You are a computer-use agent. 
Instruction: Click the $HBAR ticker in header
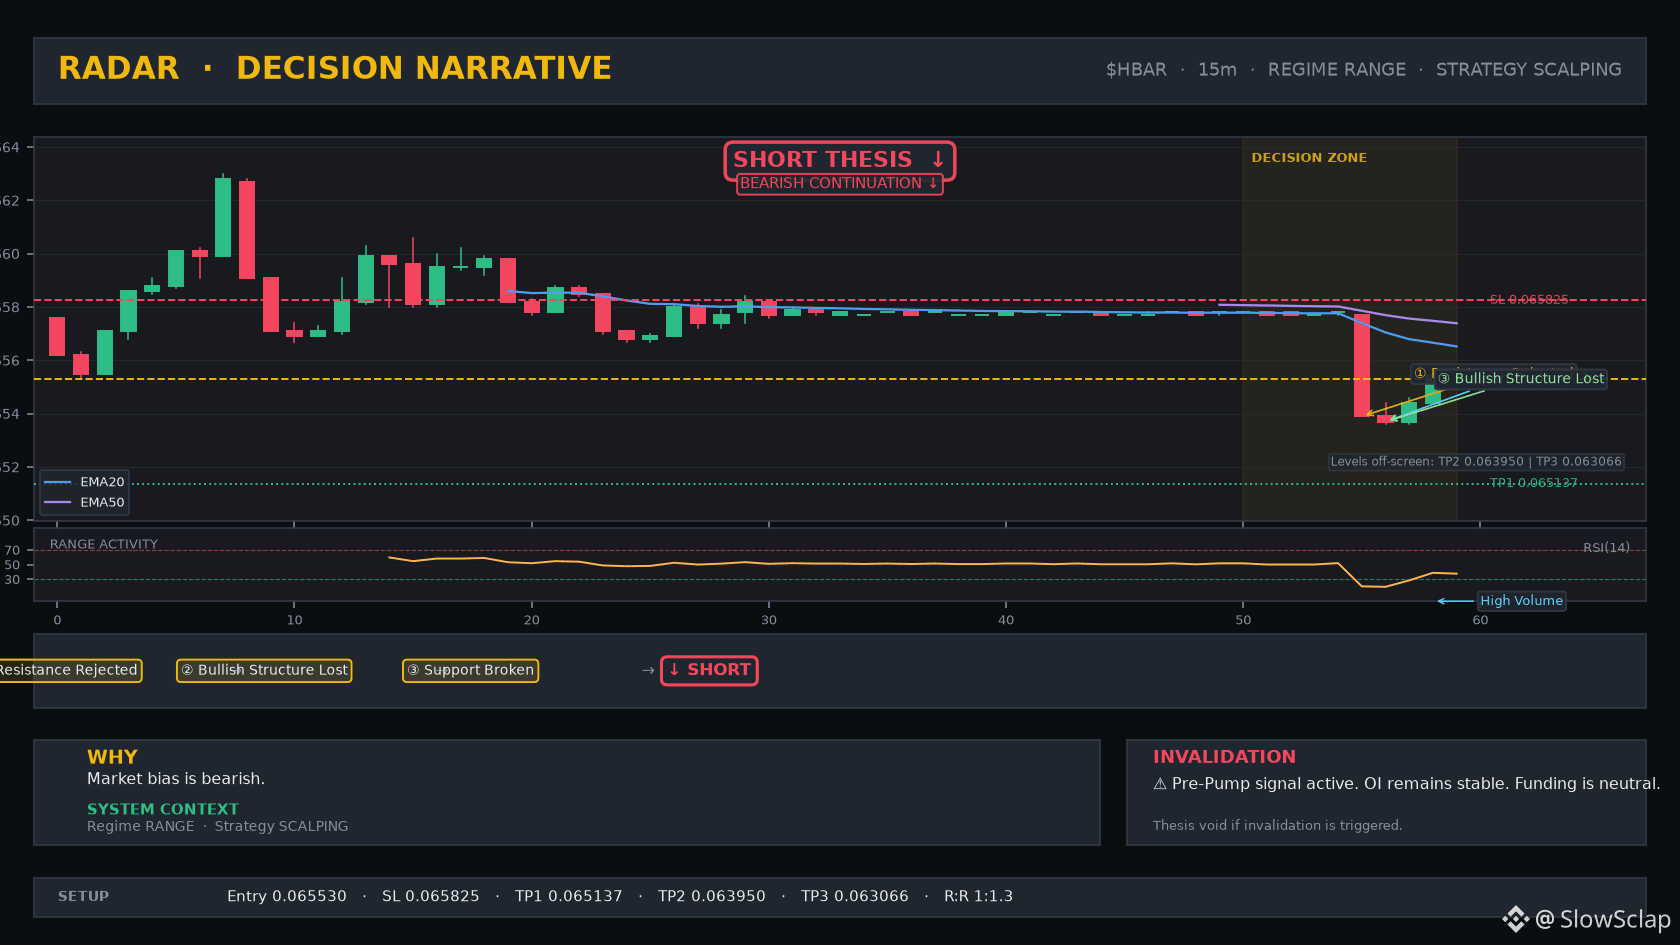(x=1136, y=69)
